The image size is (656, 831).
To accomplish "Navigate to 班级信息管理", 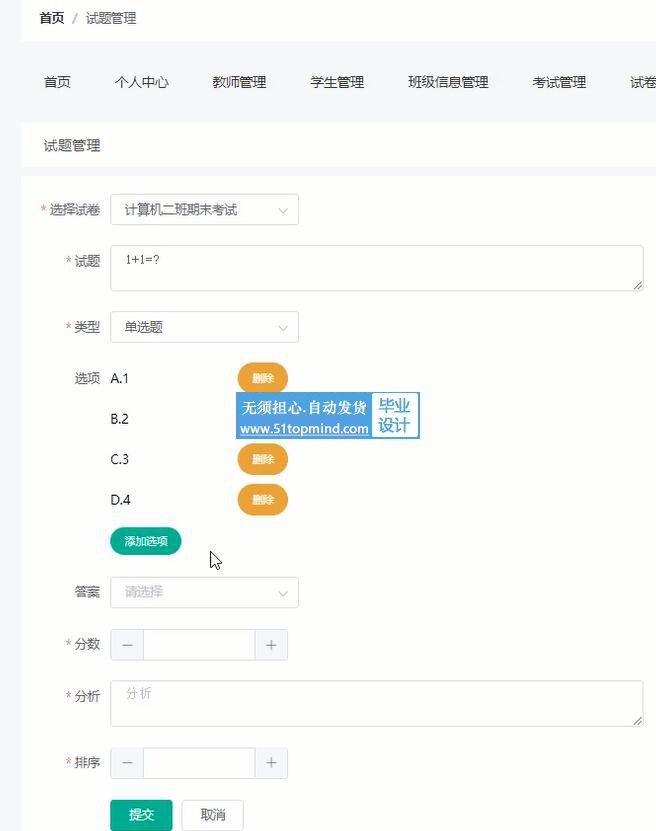I will point(448,82).
